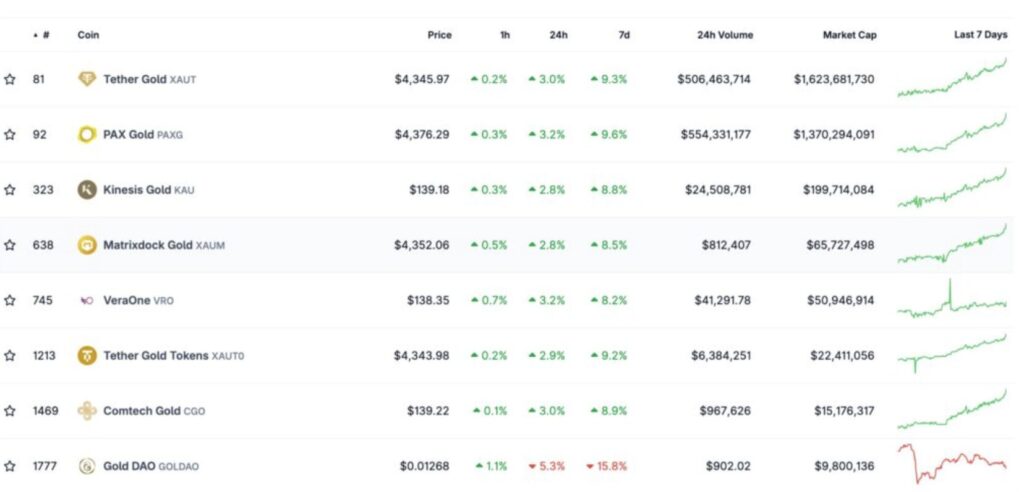View Gold DAO red 7-day sparkline
Image resolution: width=1024 pixels, height=492 pixels.
[x=952, y=464]
